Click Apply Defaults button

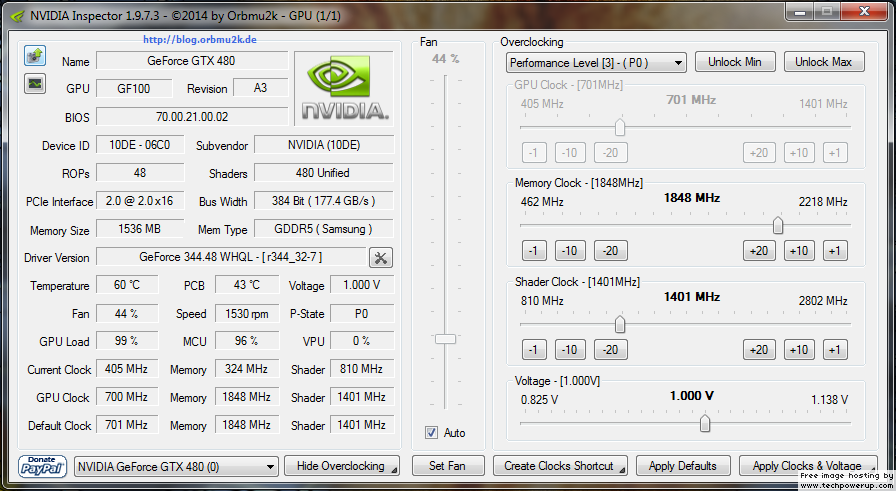point(683,466)
